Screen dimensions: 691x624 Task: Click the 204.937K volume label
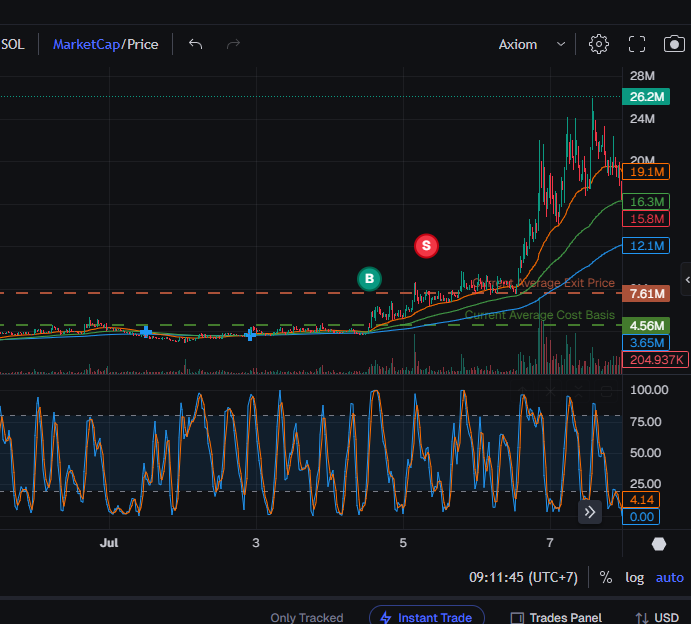[655, 360]
